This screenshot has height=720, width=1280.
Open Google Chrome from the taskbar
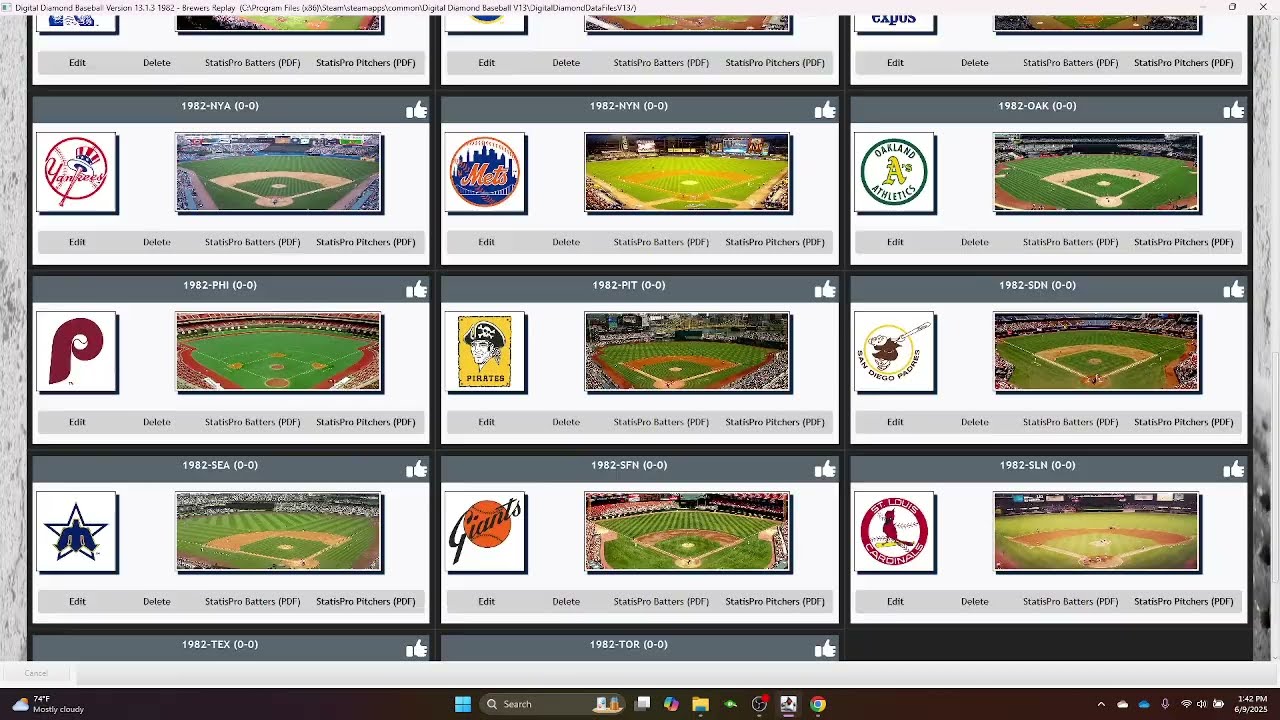click(x=818, y=704)
